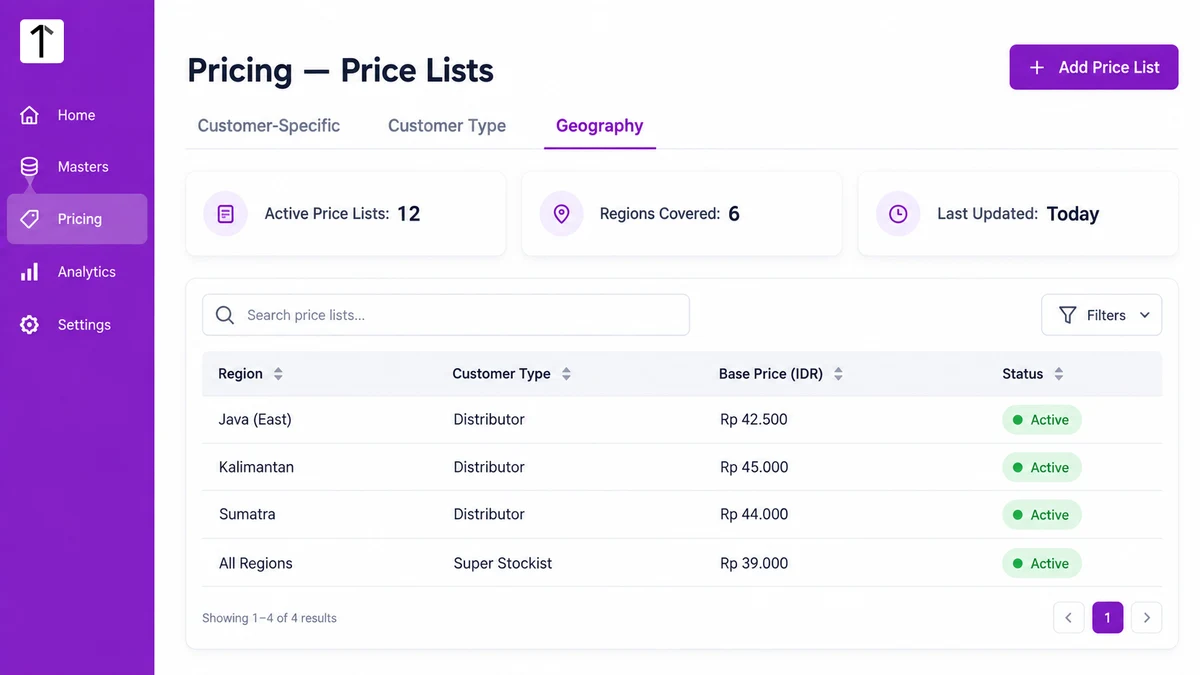Click the Last Updated clock icon
This screenshot has height=675, width=1200.
[898, 214]
